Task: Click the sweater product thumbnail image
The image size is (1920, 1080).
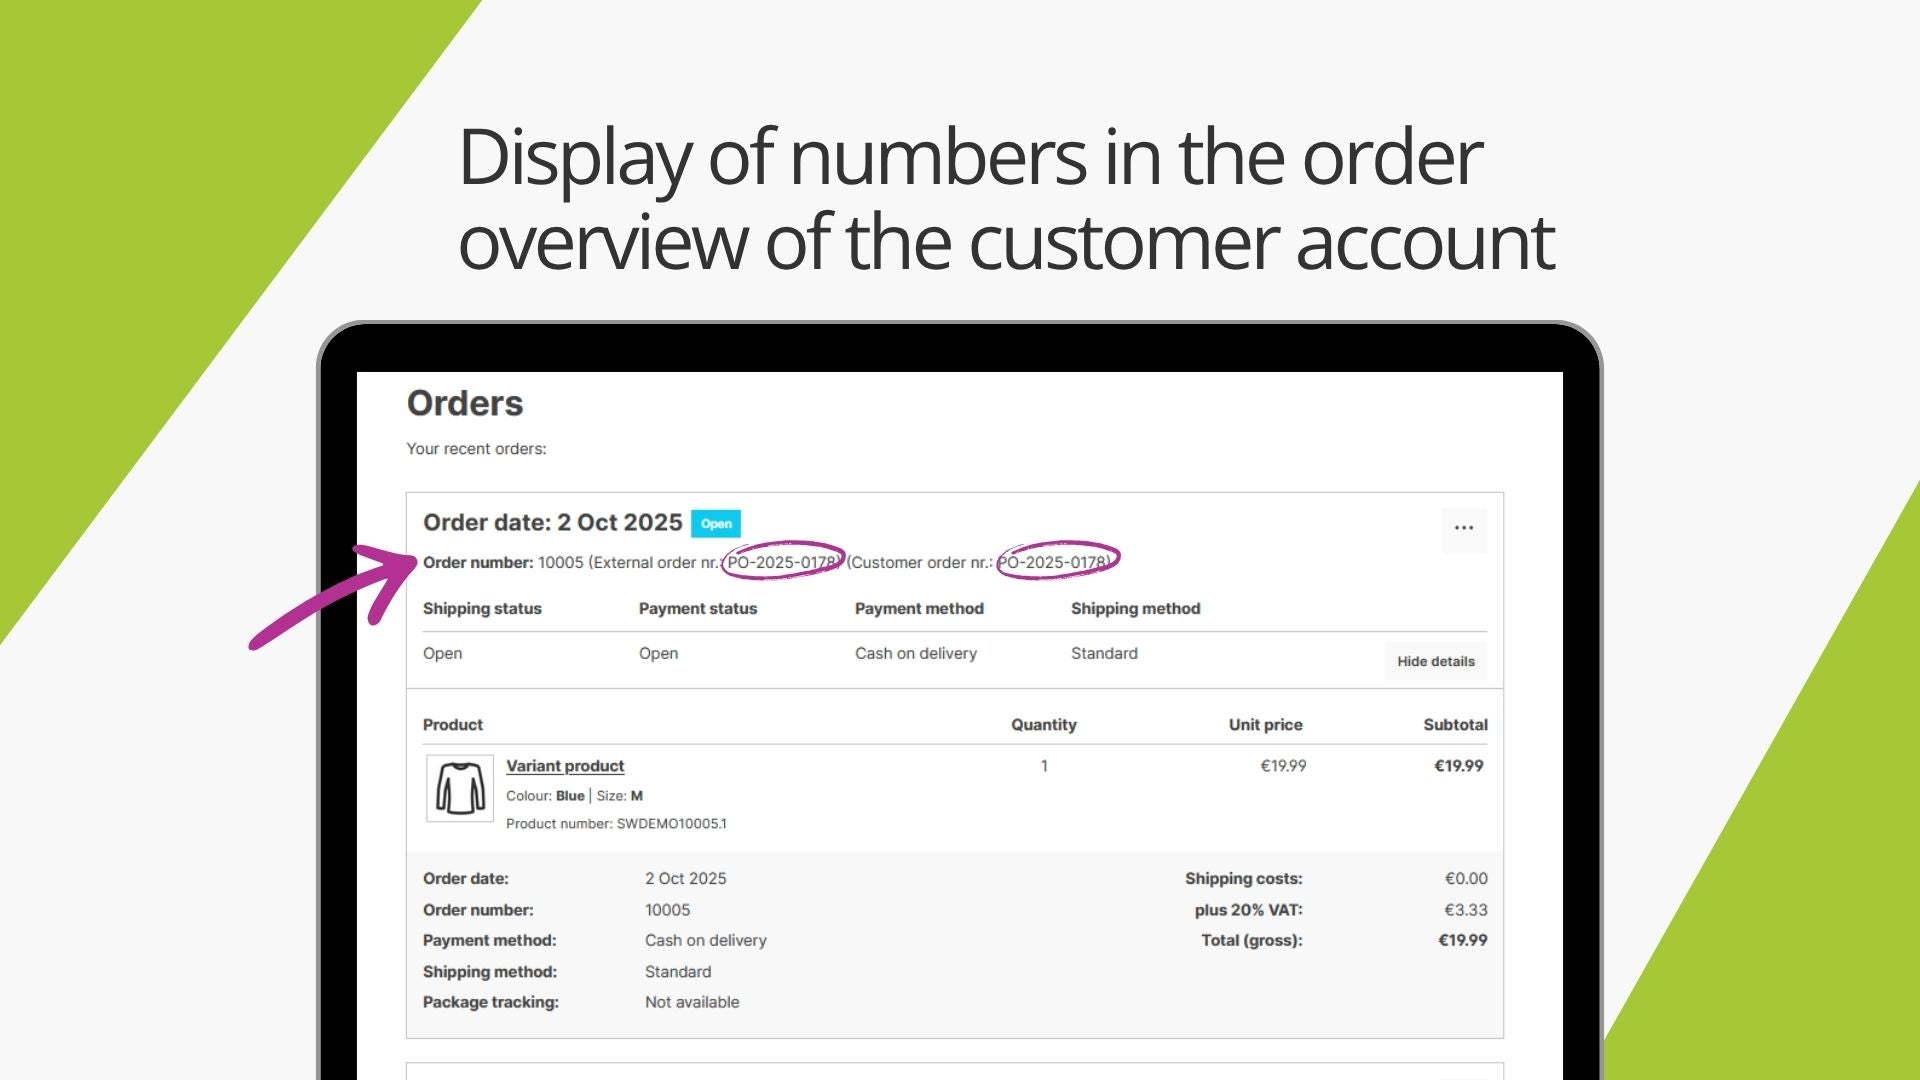Action: coord(460,788)
